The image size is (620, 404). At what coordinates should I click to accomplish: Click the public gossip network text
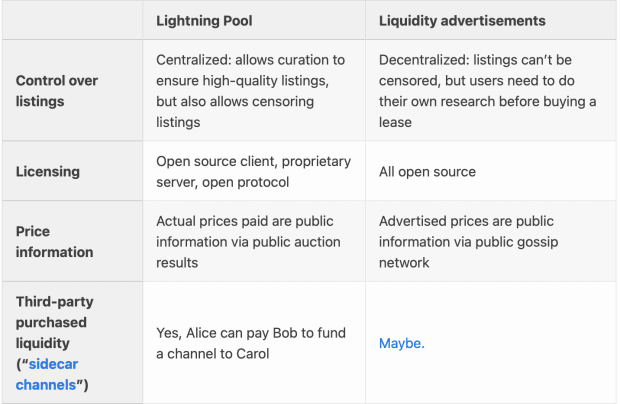(469, 252)
